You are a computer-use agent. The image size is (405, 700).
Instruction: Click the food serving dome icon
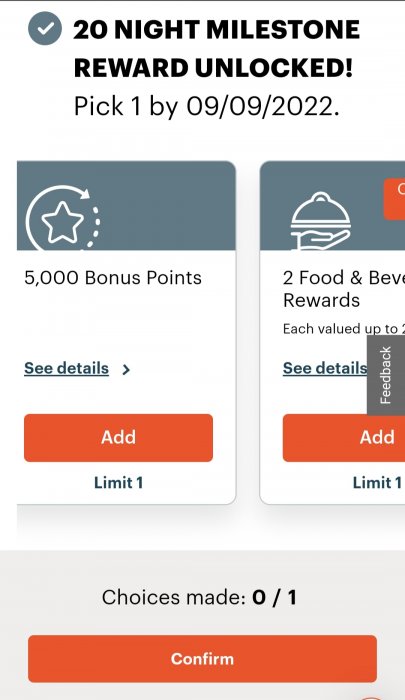coord(320,221)
